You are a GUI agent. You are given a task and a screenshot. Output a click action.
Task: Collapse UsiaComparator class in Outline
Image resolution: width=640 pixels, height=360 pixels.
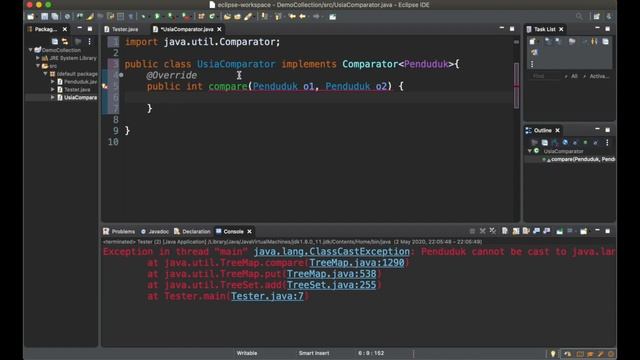530,151
